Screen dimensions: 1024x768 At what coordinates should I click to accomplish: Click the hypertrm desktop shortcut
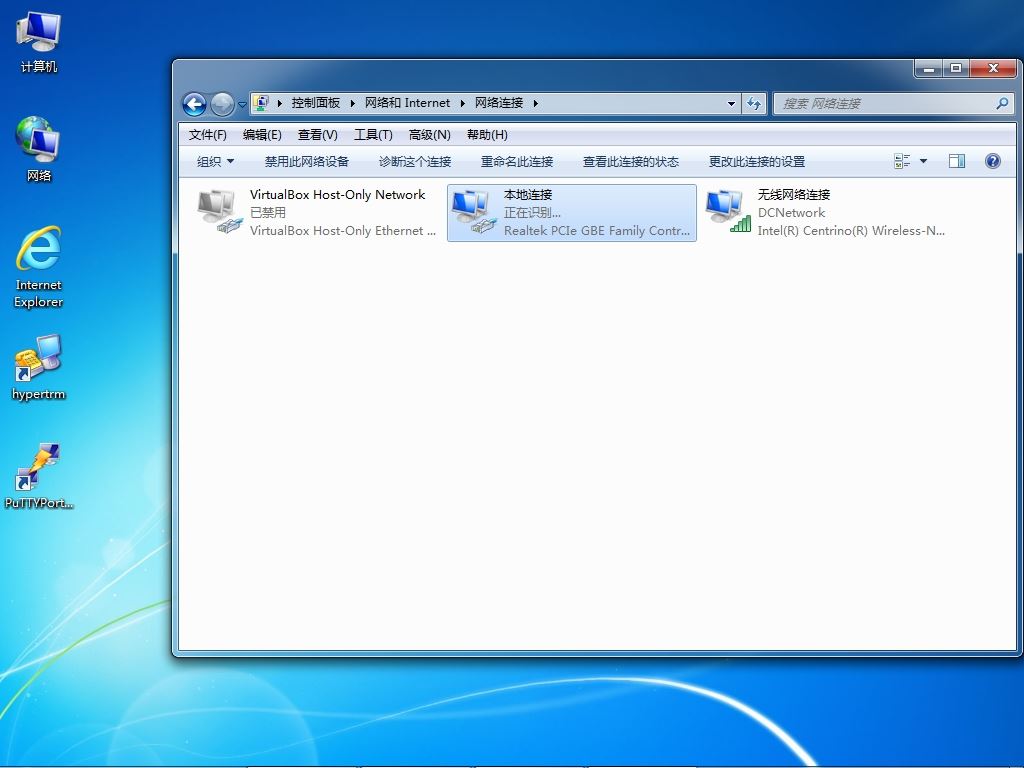pos(39,367)
